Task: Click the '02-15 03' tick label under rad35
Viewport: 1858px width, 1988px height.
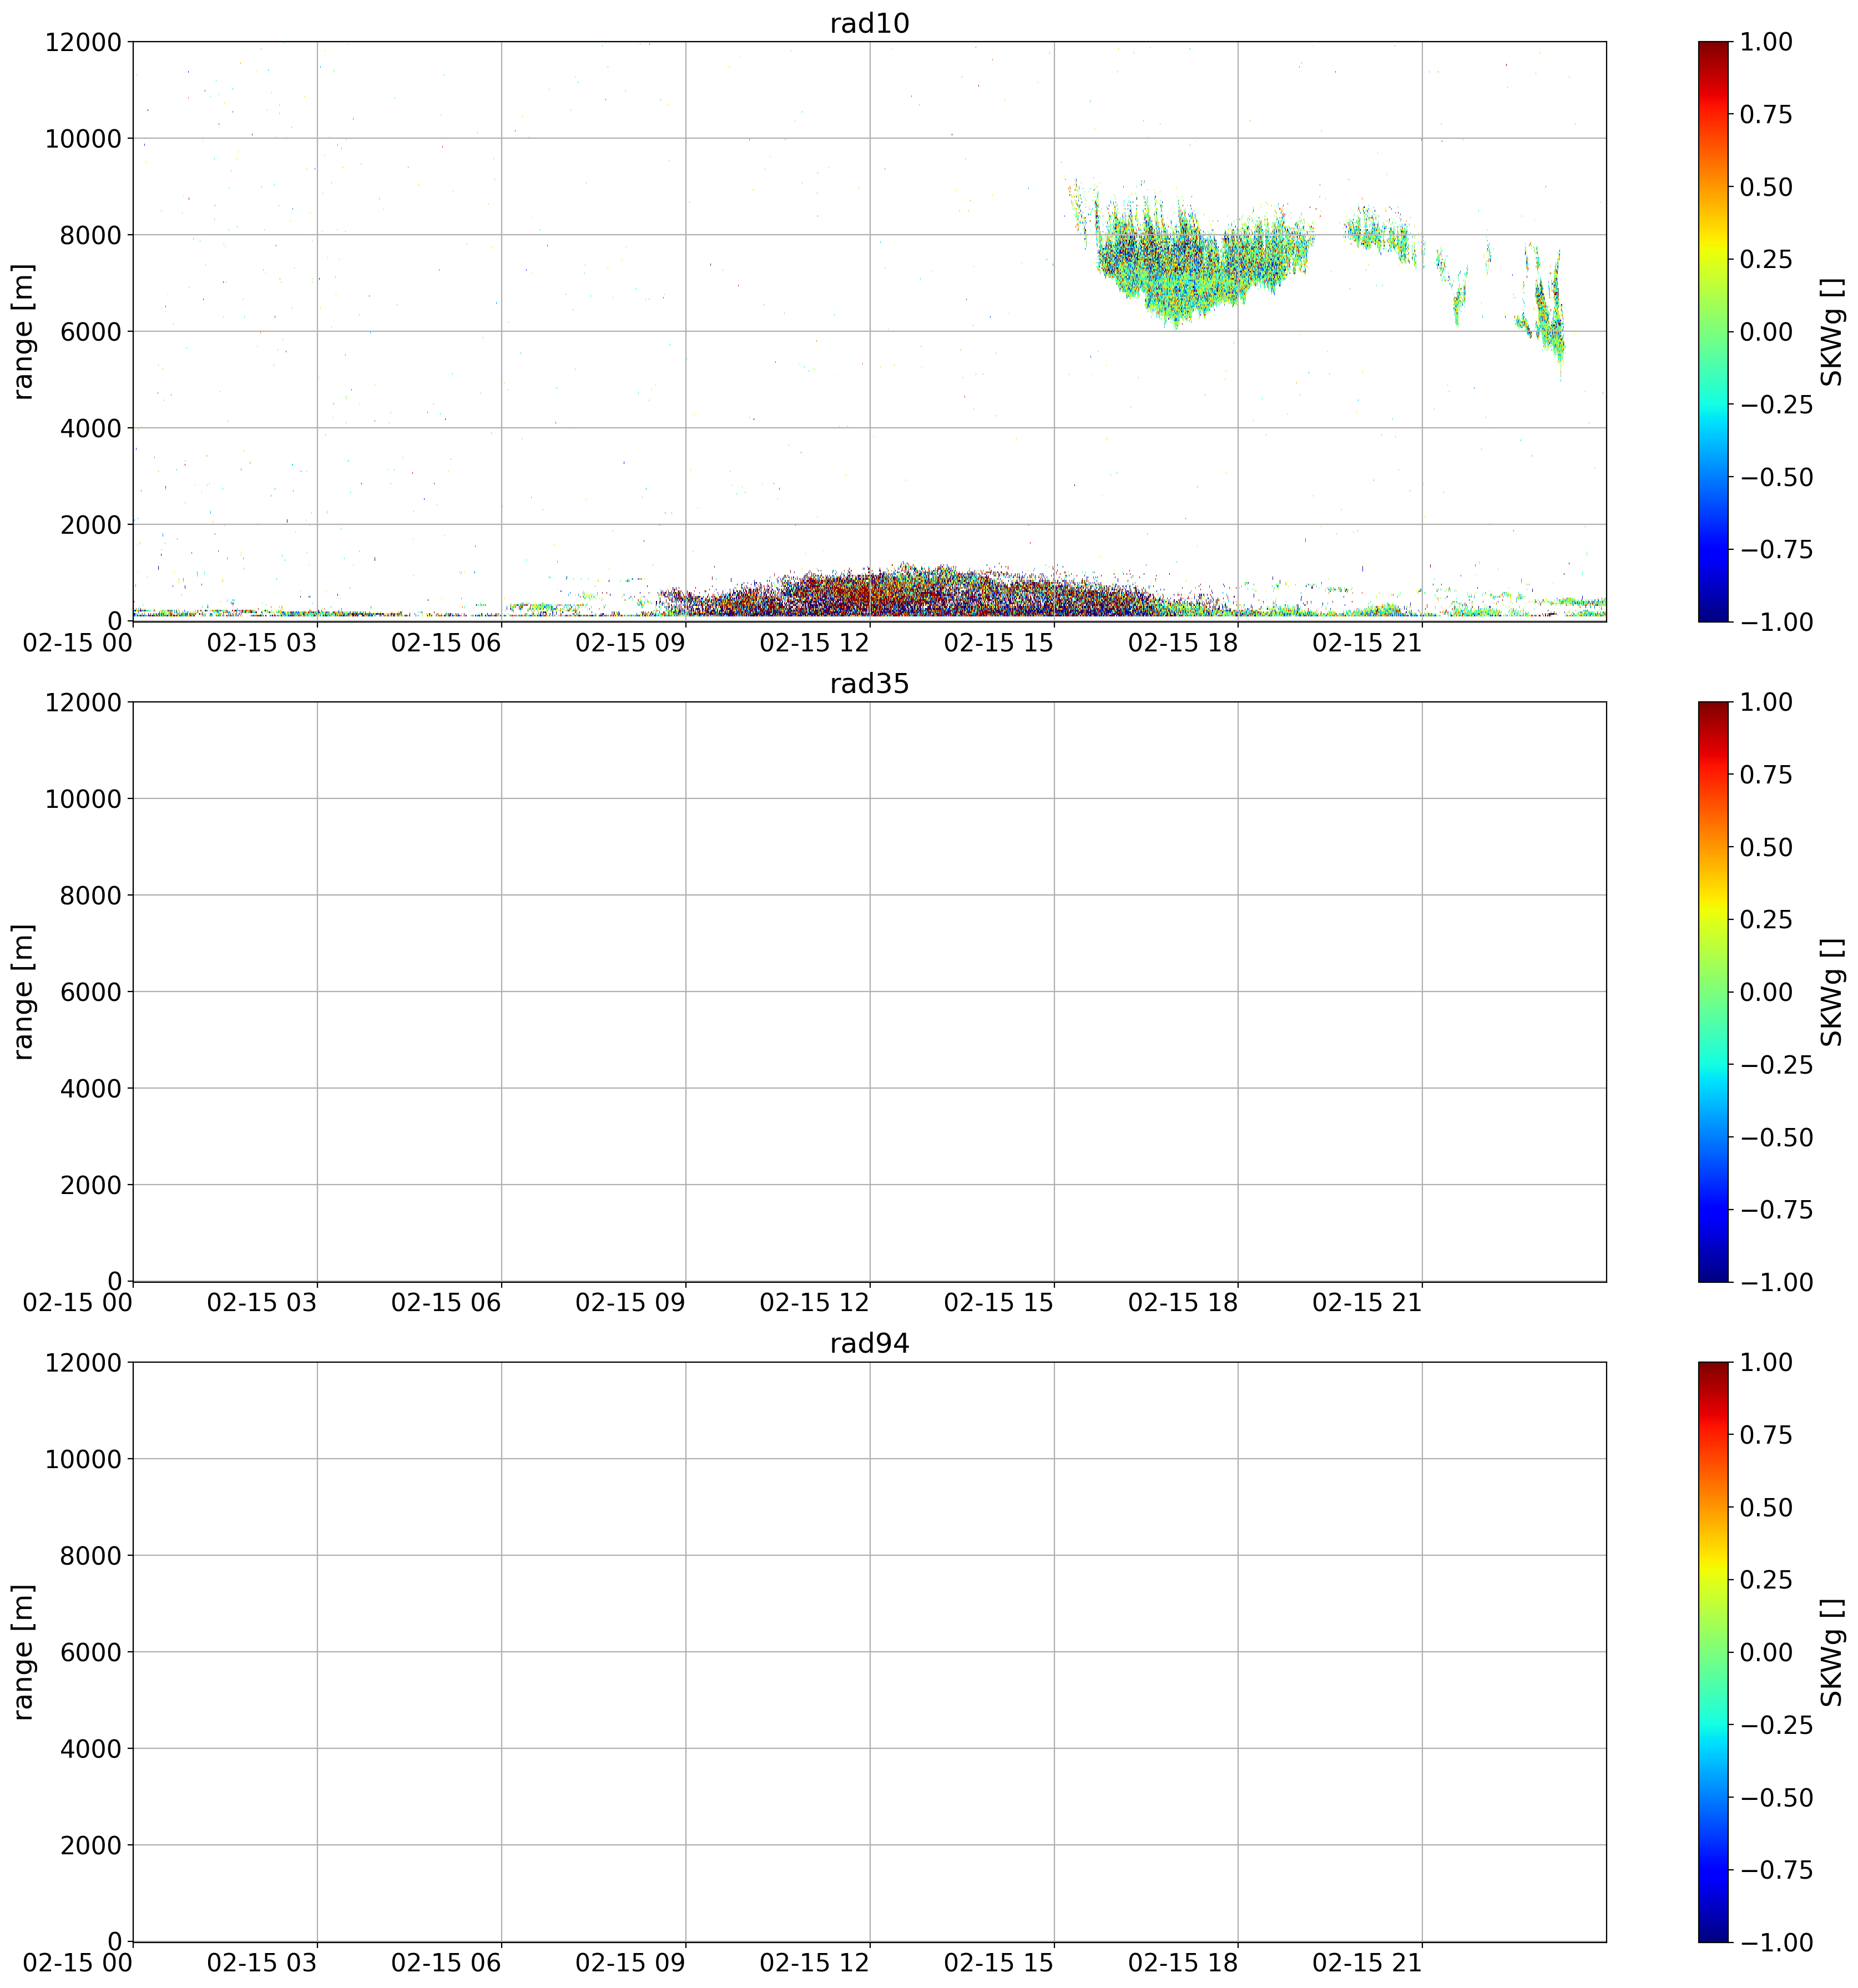Action: (x=262, y=1303)
